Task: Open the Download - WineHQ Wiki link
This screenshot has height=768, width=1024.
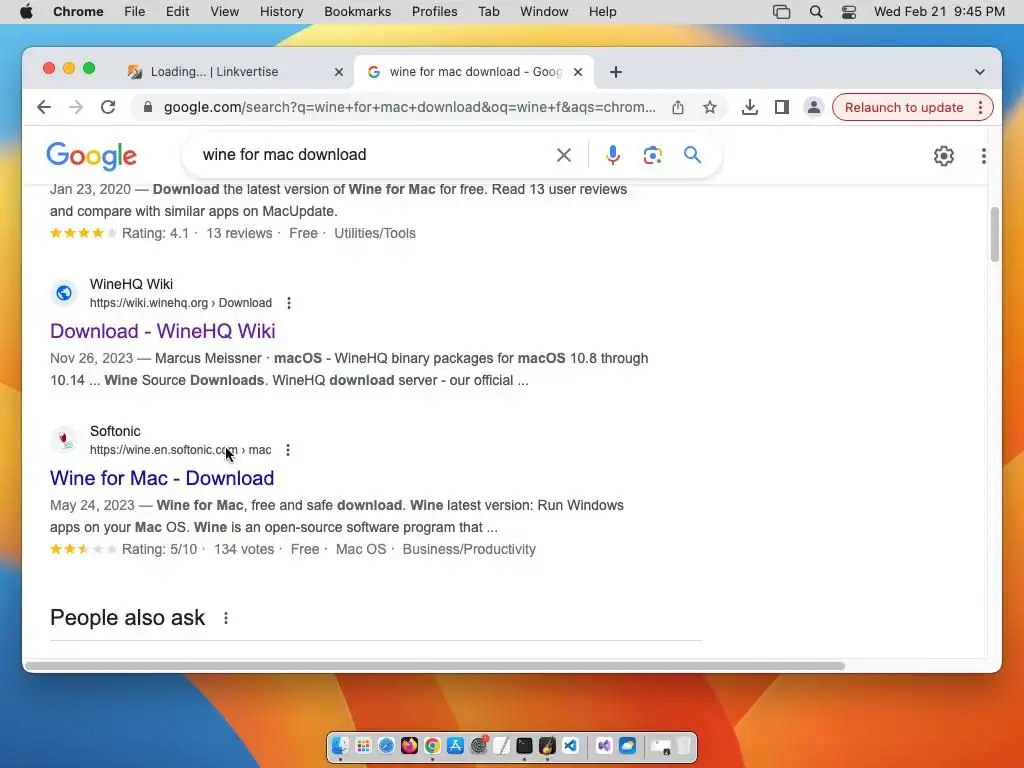Action: pyautogui.click(x=163, y=331)
